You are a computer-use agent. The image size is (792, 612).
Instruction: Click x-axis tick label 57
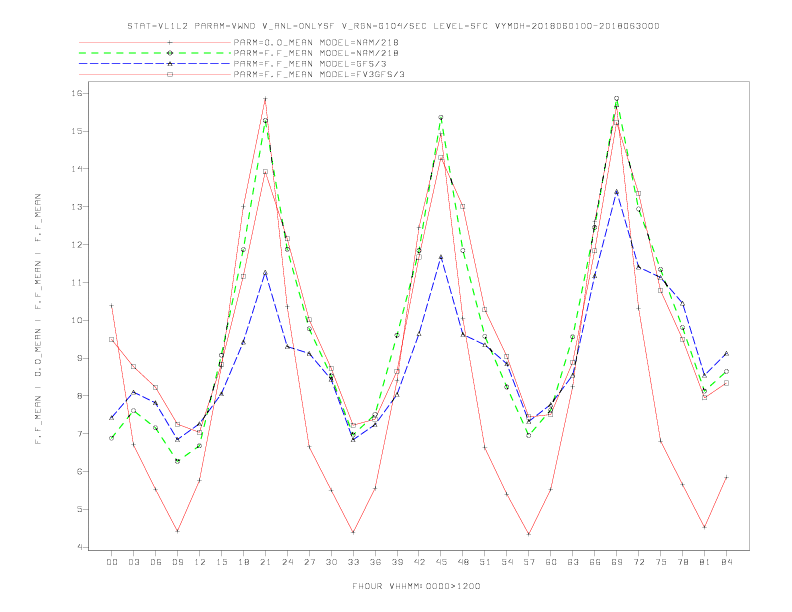pyautogui.click(x=529, y=562)
